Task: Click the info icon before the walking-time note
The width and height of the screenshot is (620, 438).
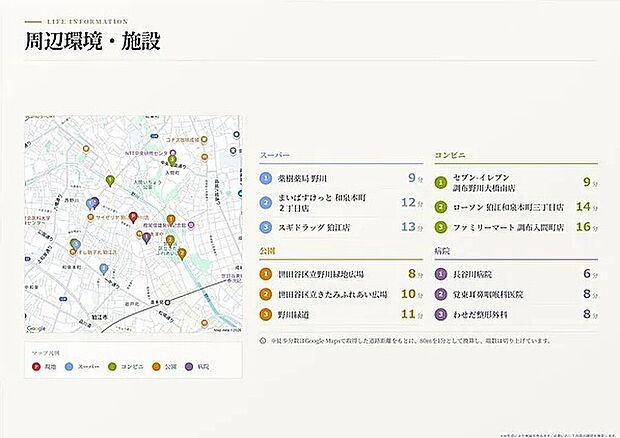Action: (263, 341)
